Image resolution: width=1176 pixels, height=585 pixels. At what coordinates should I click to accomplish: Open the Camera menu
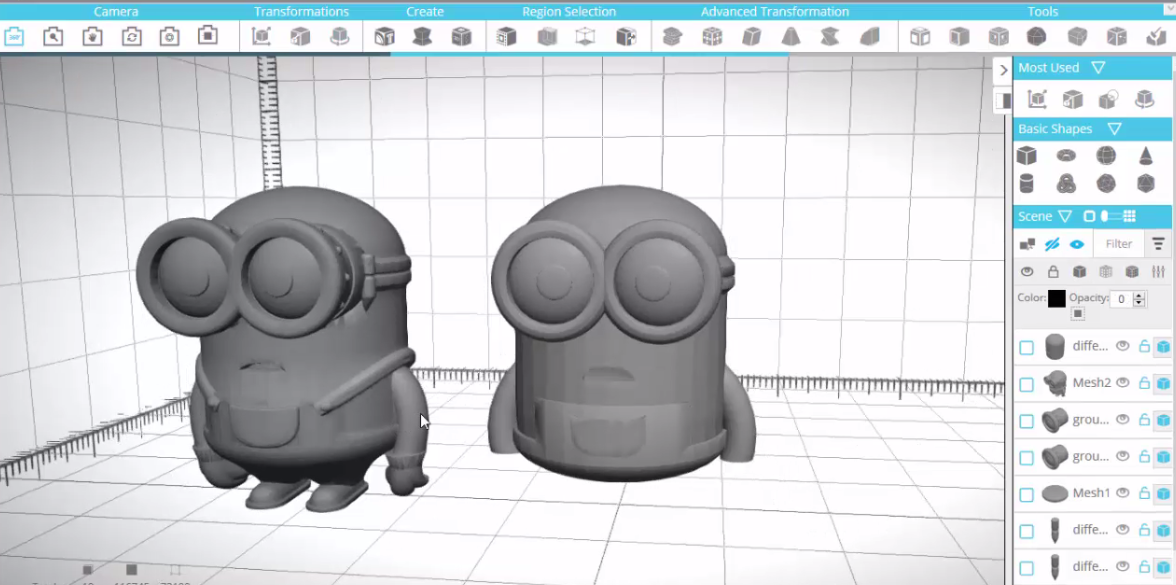click(x=116, y=11)
